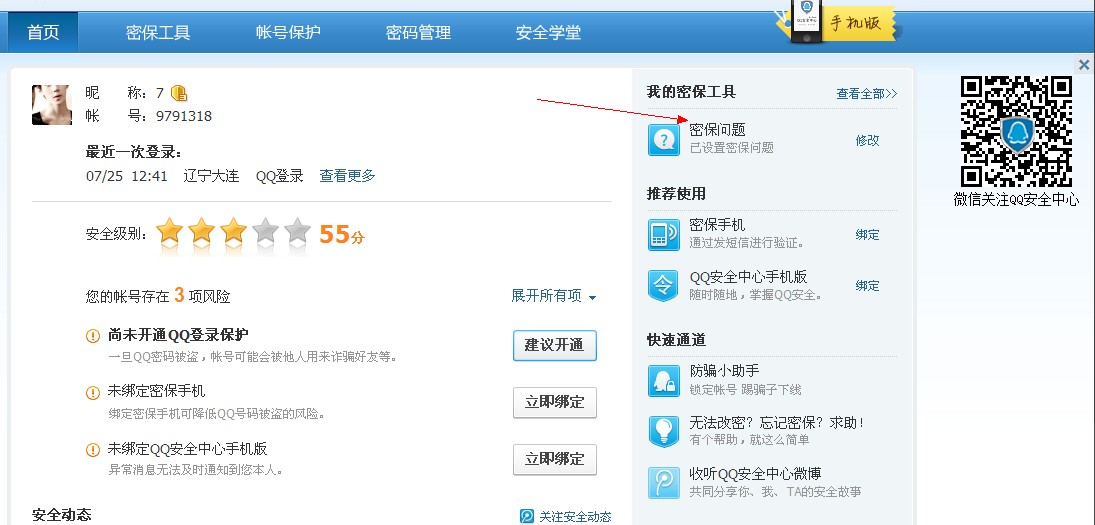Open 无法改密？忘记密保？求助！ link
The width and height of the screenshot is (1095, 525).
(777, 422)
